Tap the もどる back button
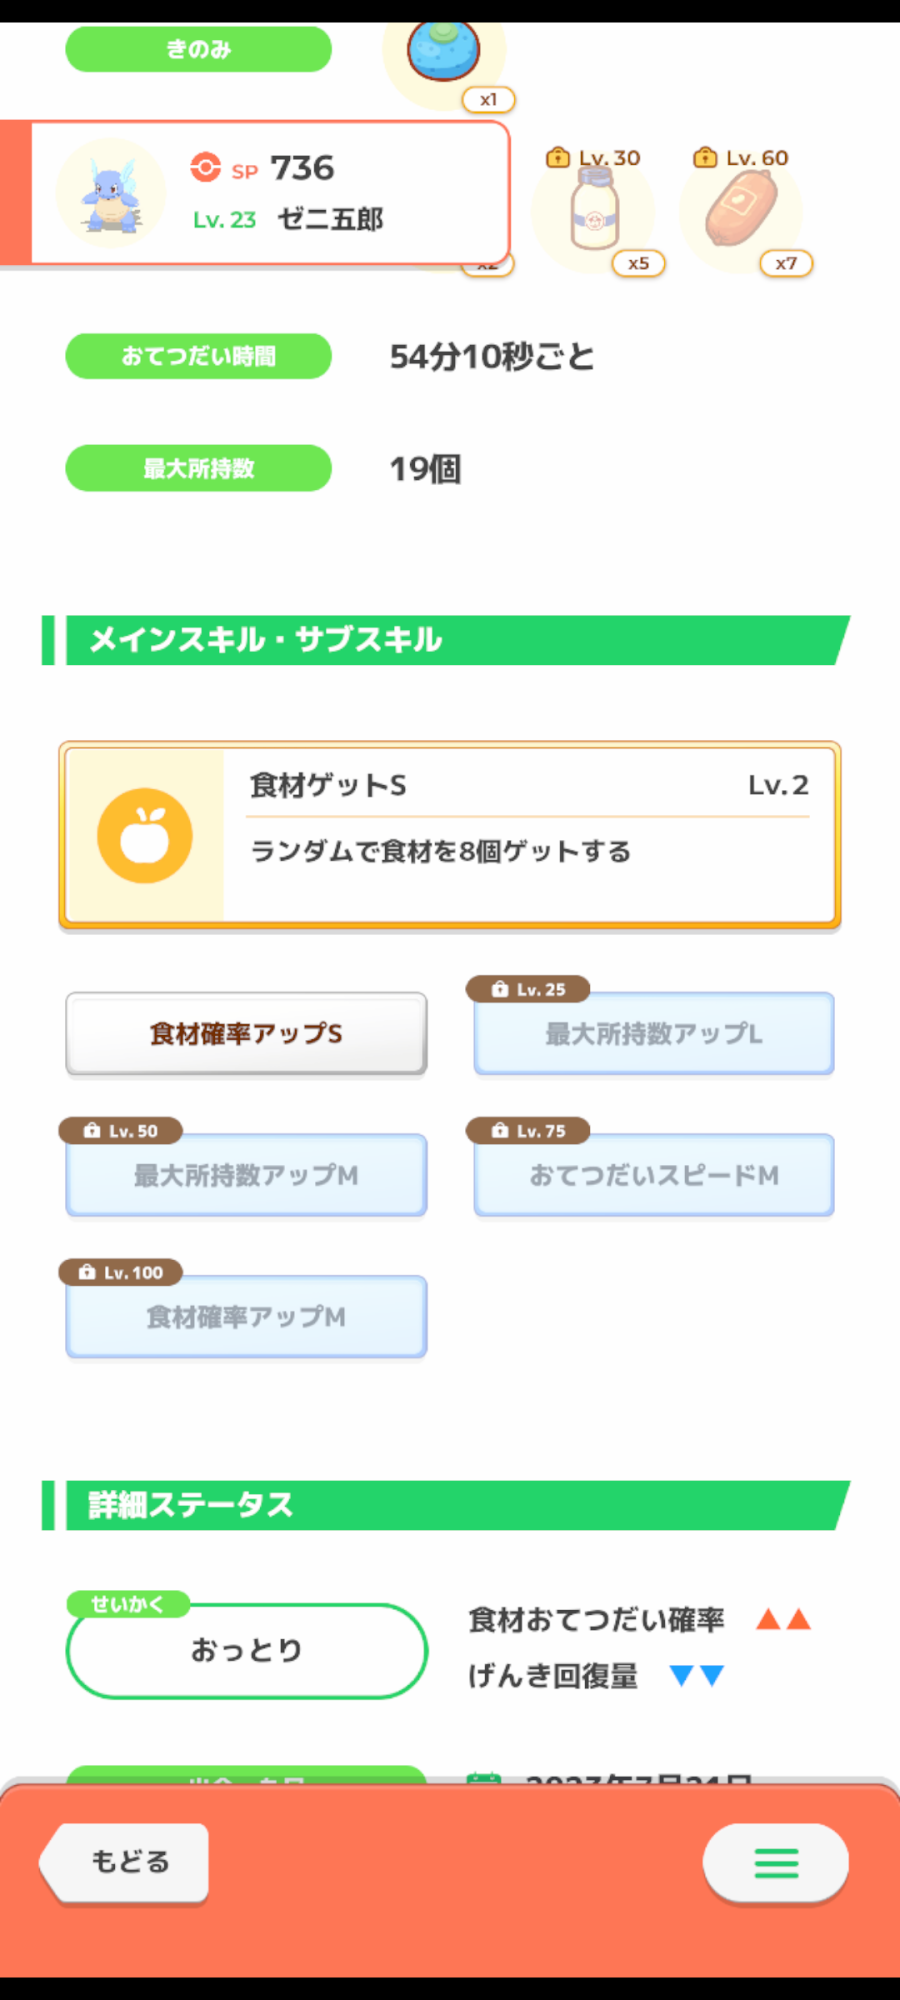 click(124, 1862)
